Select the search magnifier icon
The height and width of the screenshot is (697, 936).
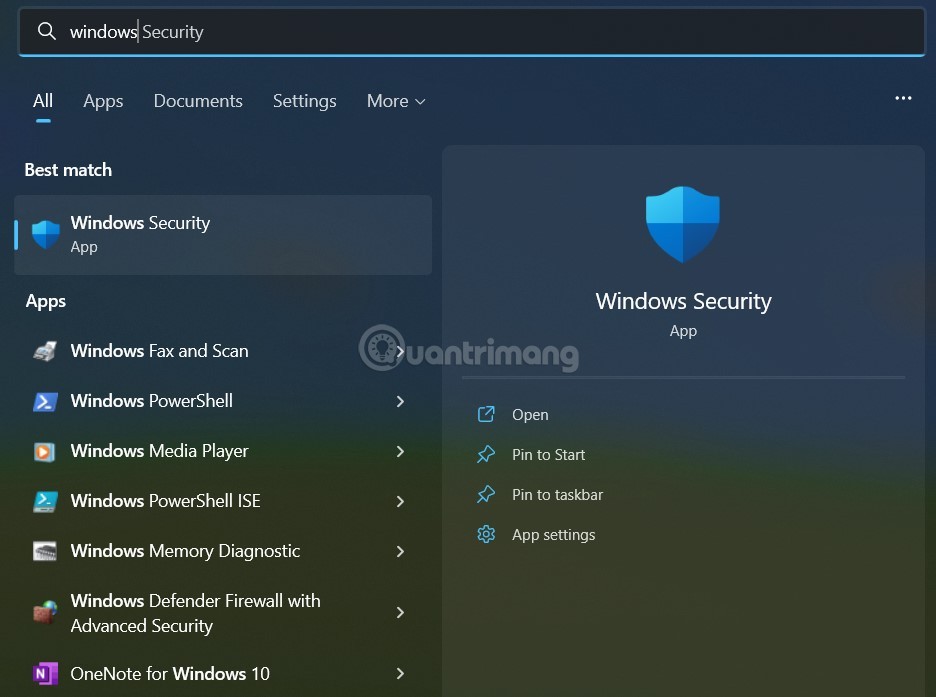[x=45, y=31]
